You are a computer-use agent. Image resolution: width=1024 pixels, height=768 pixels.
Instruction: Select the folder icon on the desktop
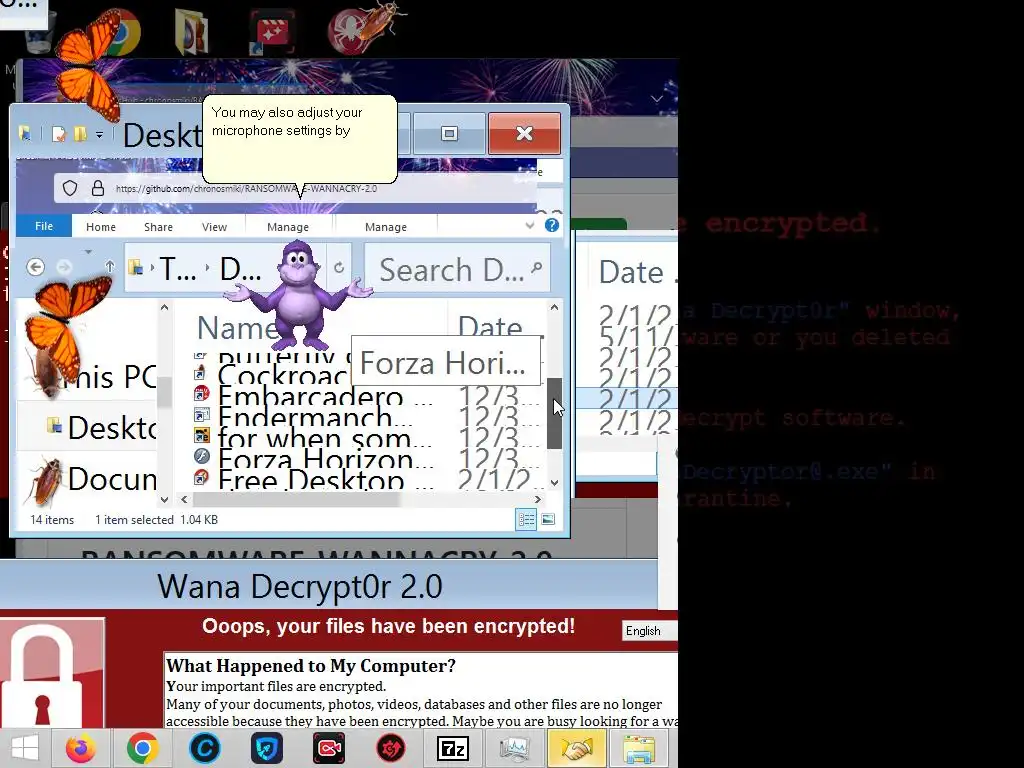click(x=192, y=33)
